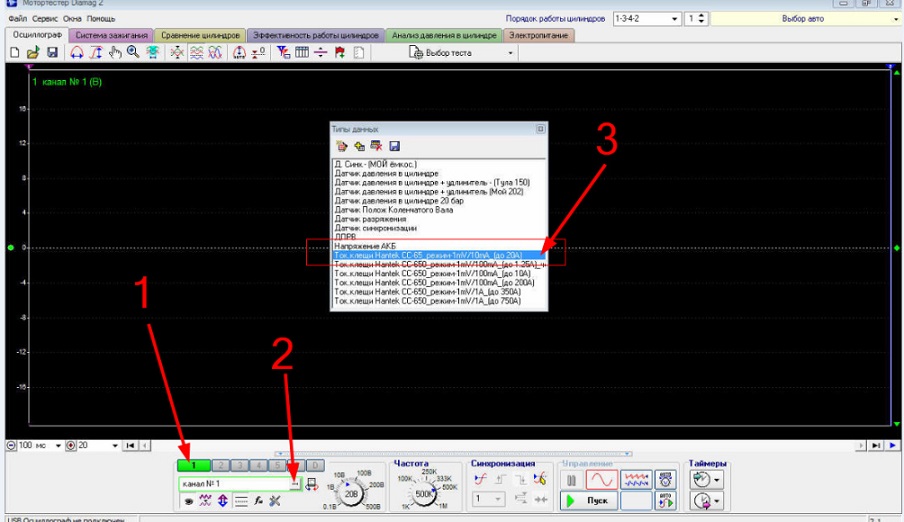
Task: Toggle the eye visibility icon for channel
Action: point(189,501)
